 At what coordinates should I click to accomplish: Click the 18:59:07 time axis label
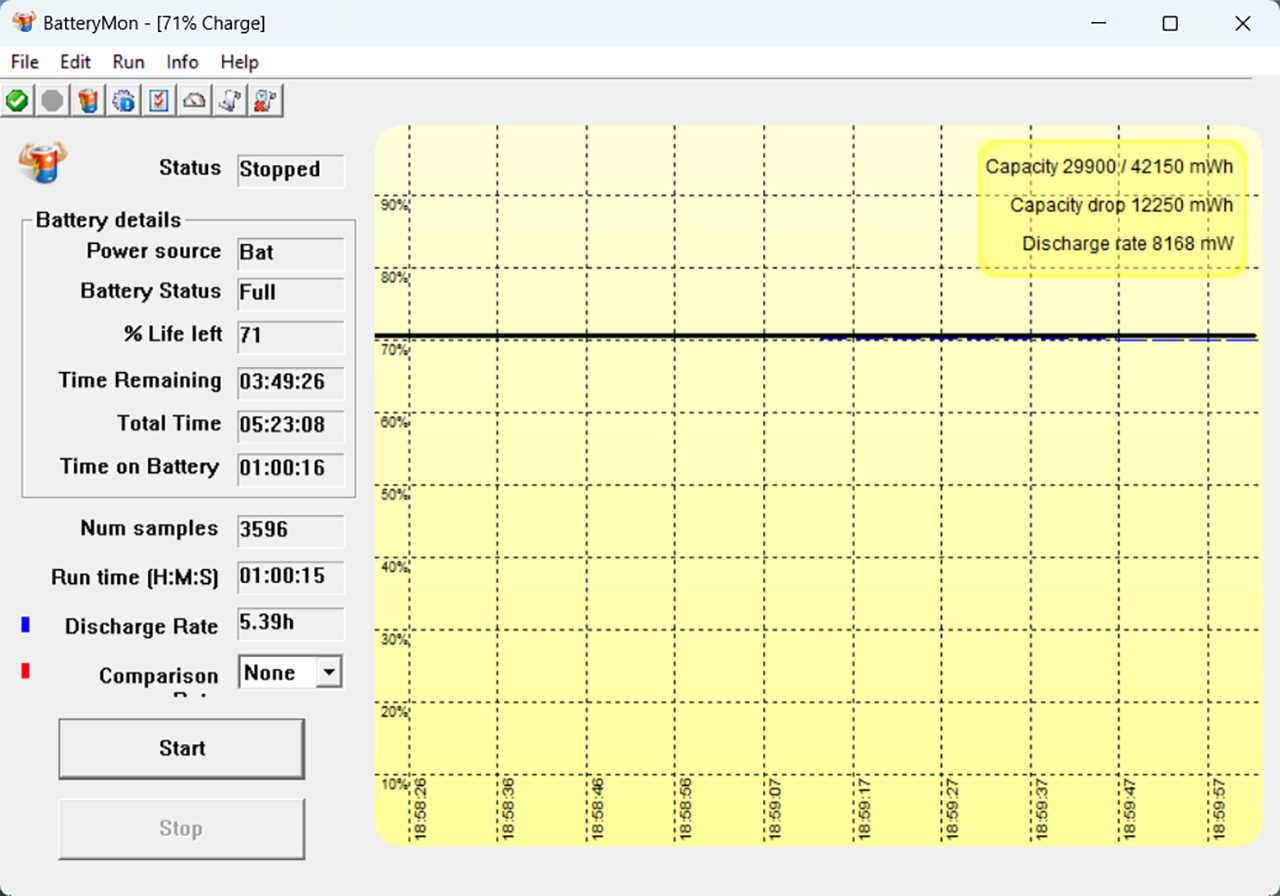pyautogui.click(x=775, y=808)
